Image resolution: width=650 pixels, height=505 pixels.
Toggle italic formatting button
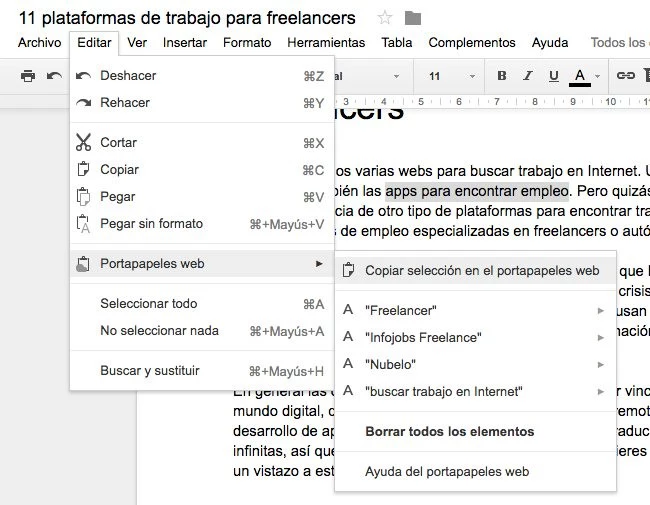tap(528, 76)
